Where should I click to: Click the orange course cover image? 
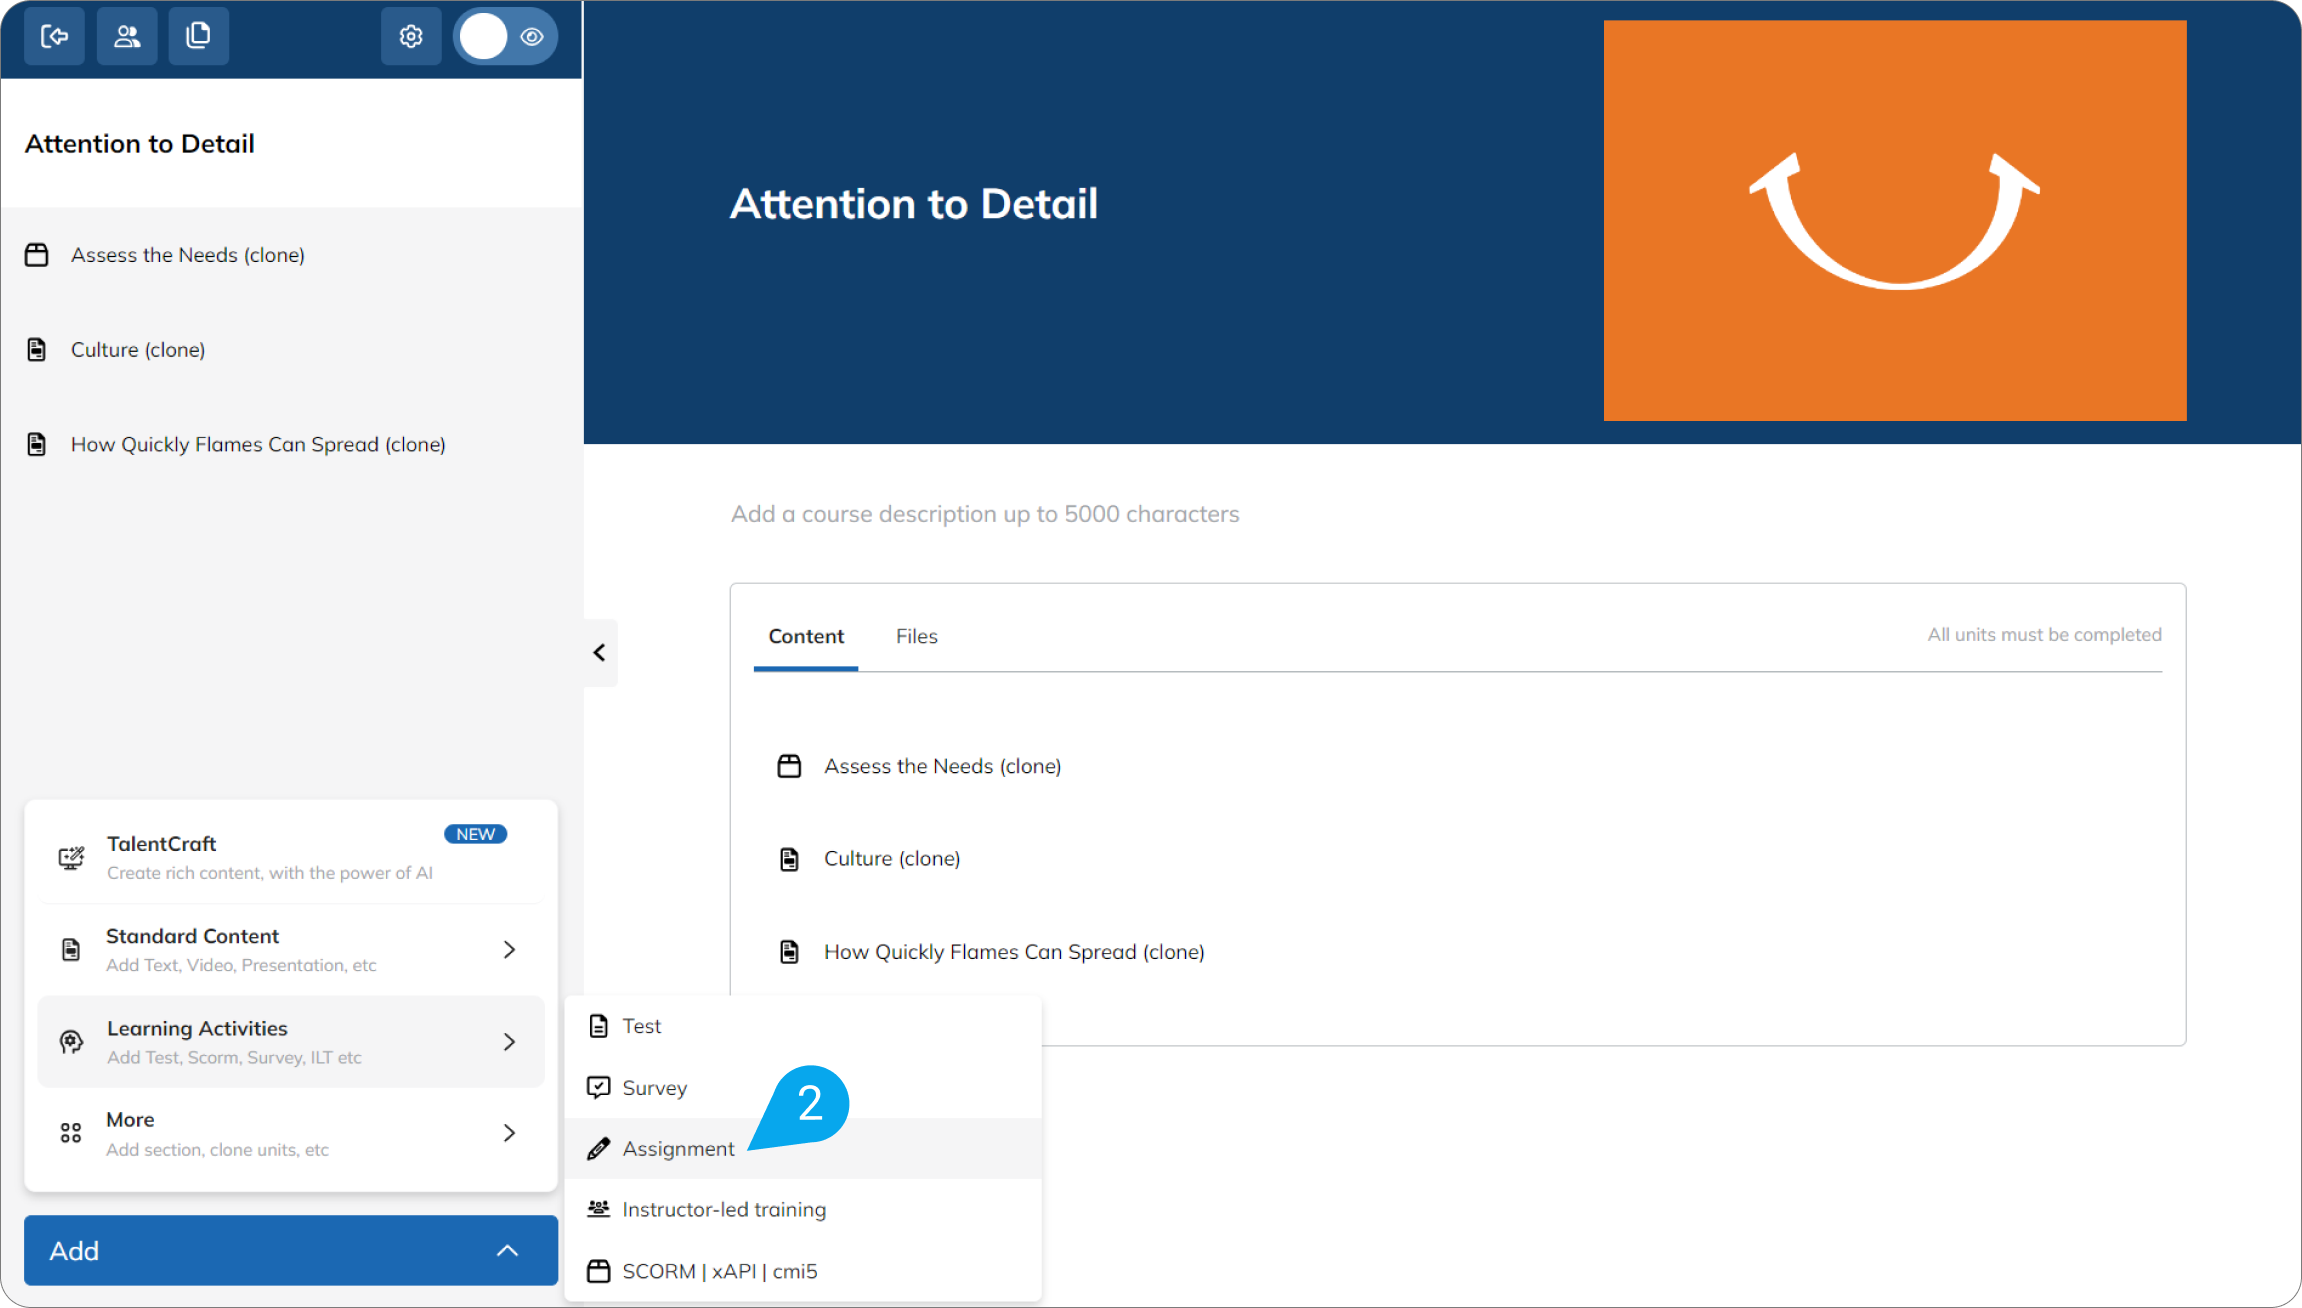tap(1894, 220)
